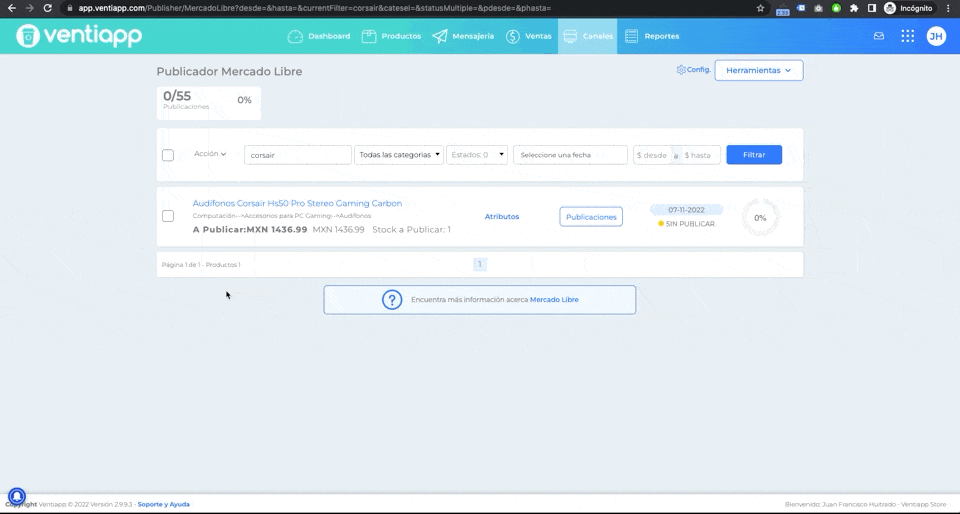The width and height of the screenshot is (960, 514).
Task: Open the apps grid icon
Action: tap(907, 36)
